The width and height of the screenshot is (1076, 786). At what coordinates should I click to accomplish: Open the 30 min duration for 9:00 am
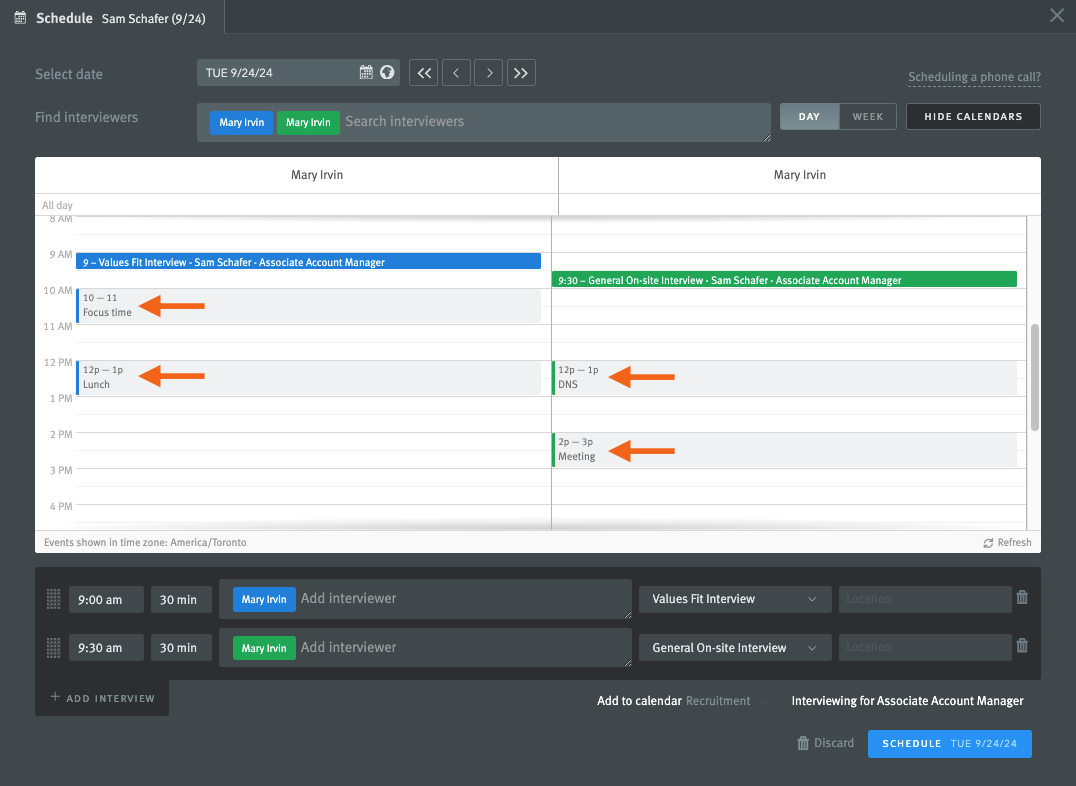(x=180, y=600)
